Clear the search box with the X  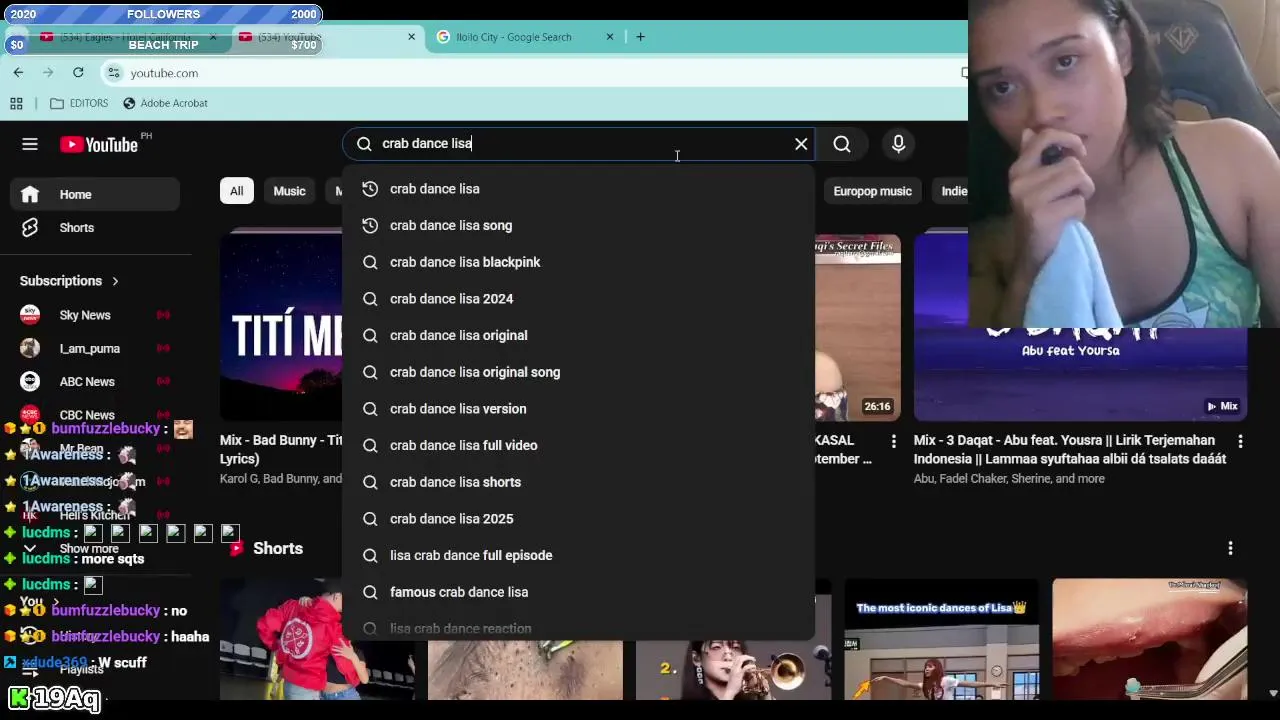pyautogui.click(x=801, y=144)
